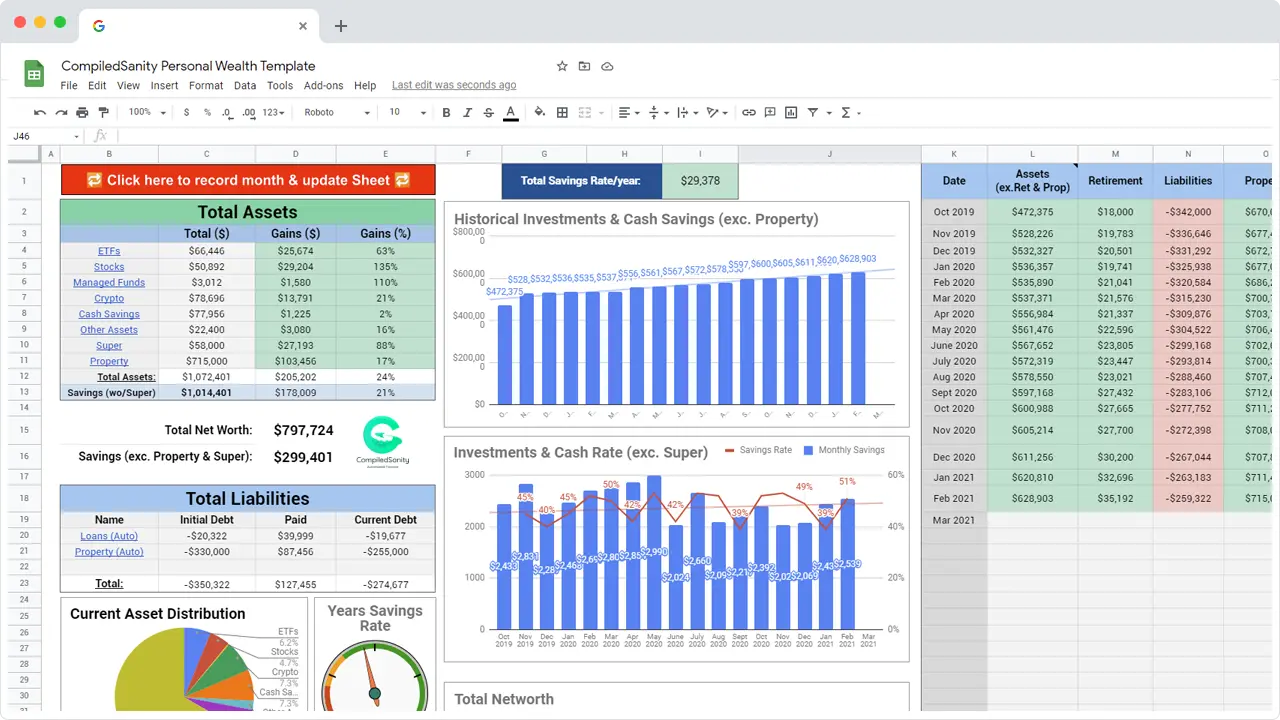Open the Loans (Auto) link
This screenshot has height=720, width=1280.
pyautogui.click(x=109, y=536)
